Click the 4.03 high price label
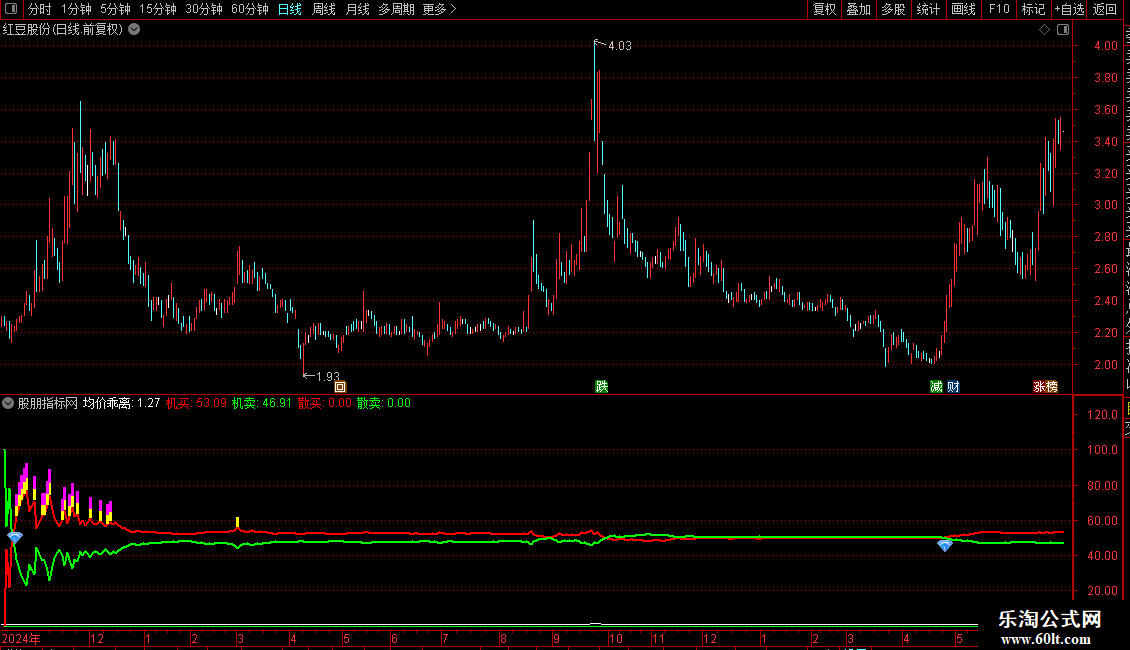Viewport: 1130px width, 650px height. 619,46
